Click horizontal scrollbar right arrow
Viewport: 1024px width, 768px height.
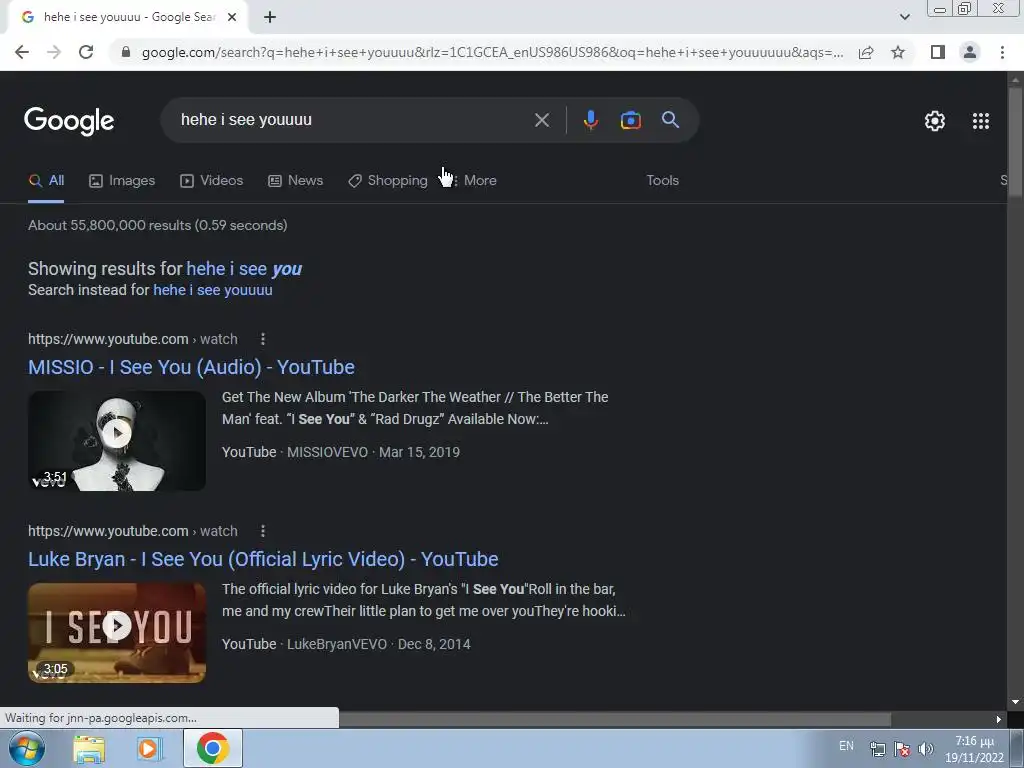click(999, 719)
